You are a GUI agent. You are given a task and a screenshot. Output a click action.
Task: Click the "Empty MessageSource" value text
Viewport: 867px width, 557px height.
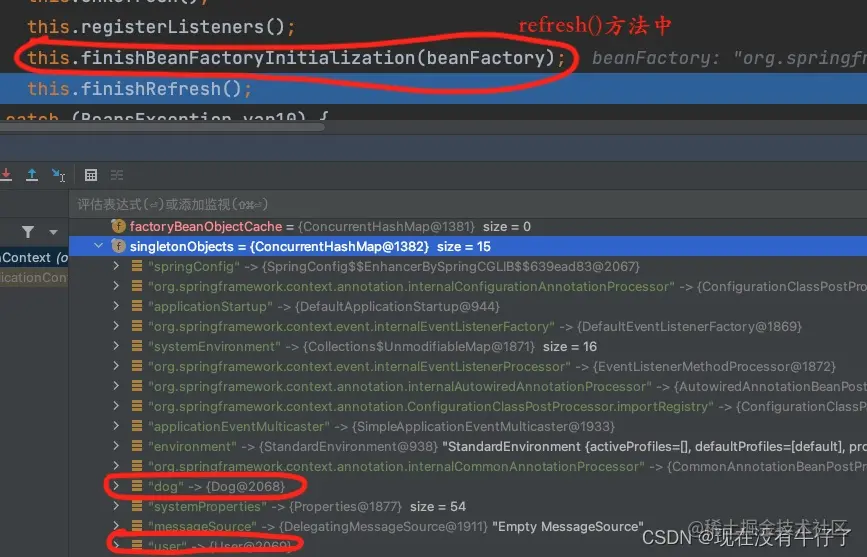click(x=568, y=526)
